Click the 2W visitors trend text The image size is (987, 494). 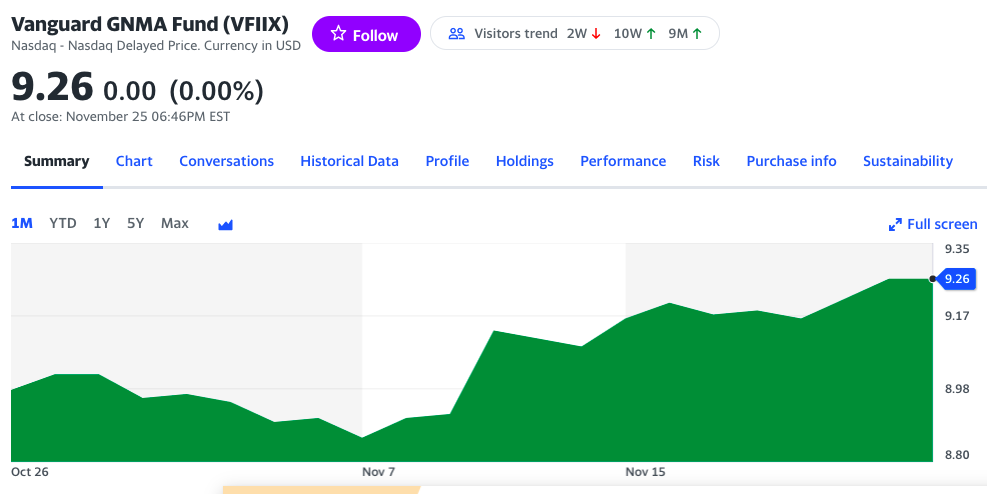tap(577, 33)
